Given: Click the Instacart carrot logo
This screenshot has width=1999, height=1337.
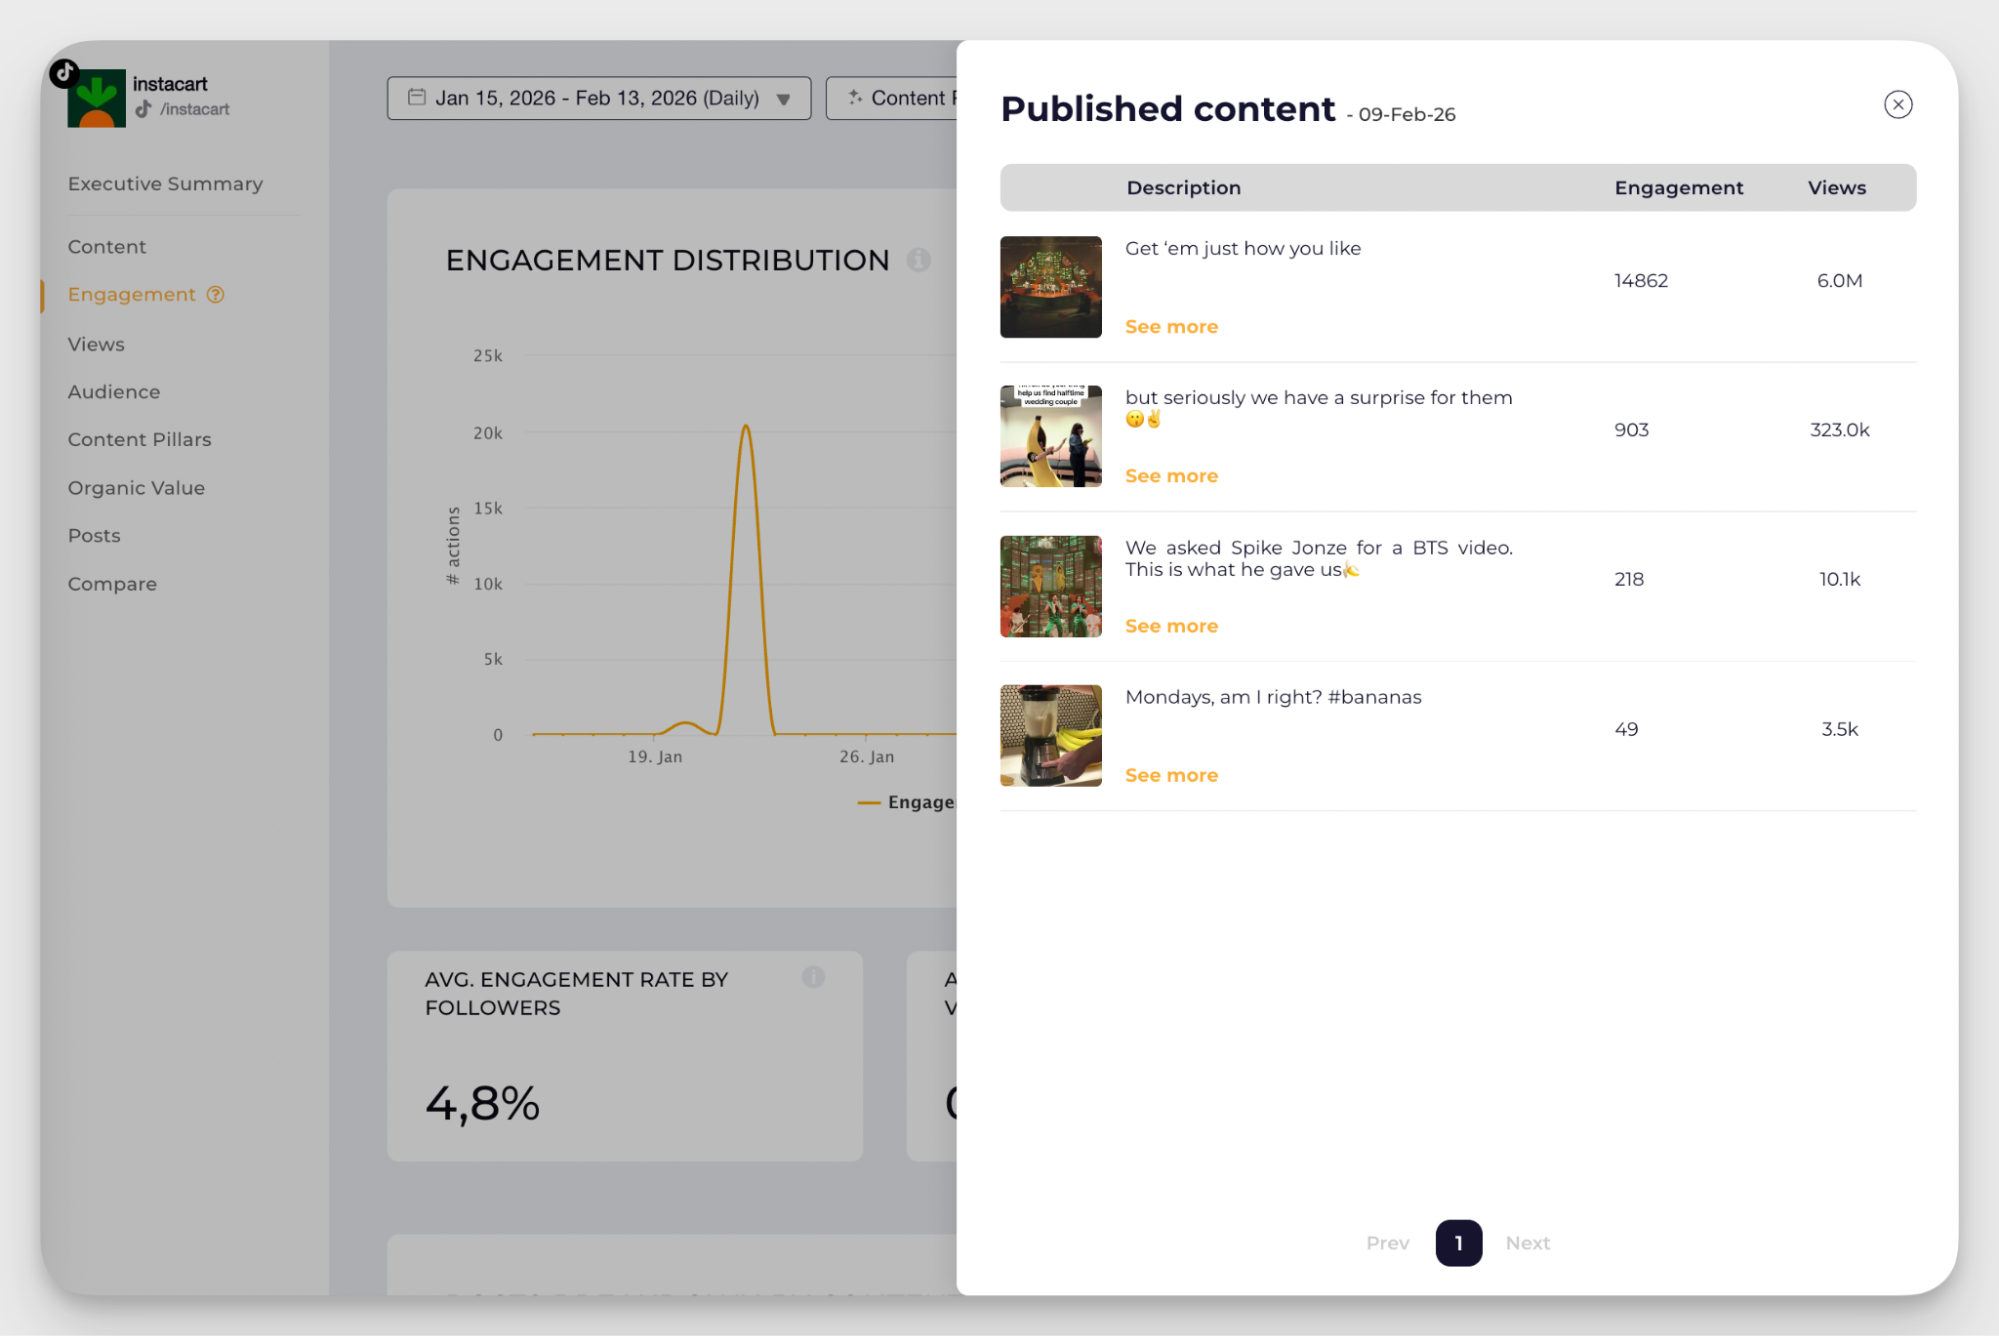Looking at the screenshot, I should coord(97,96).
